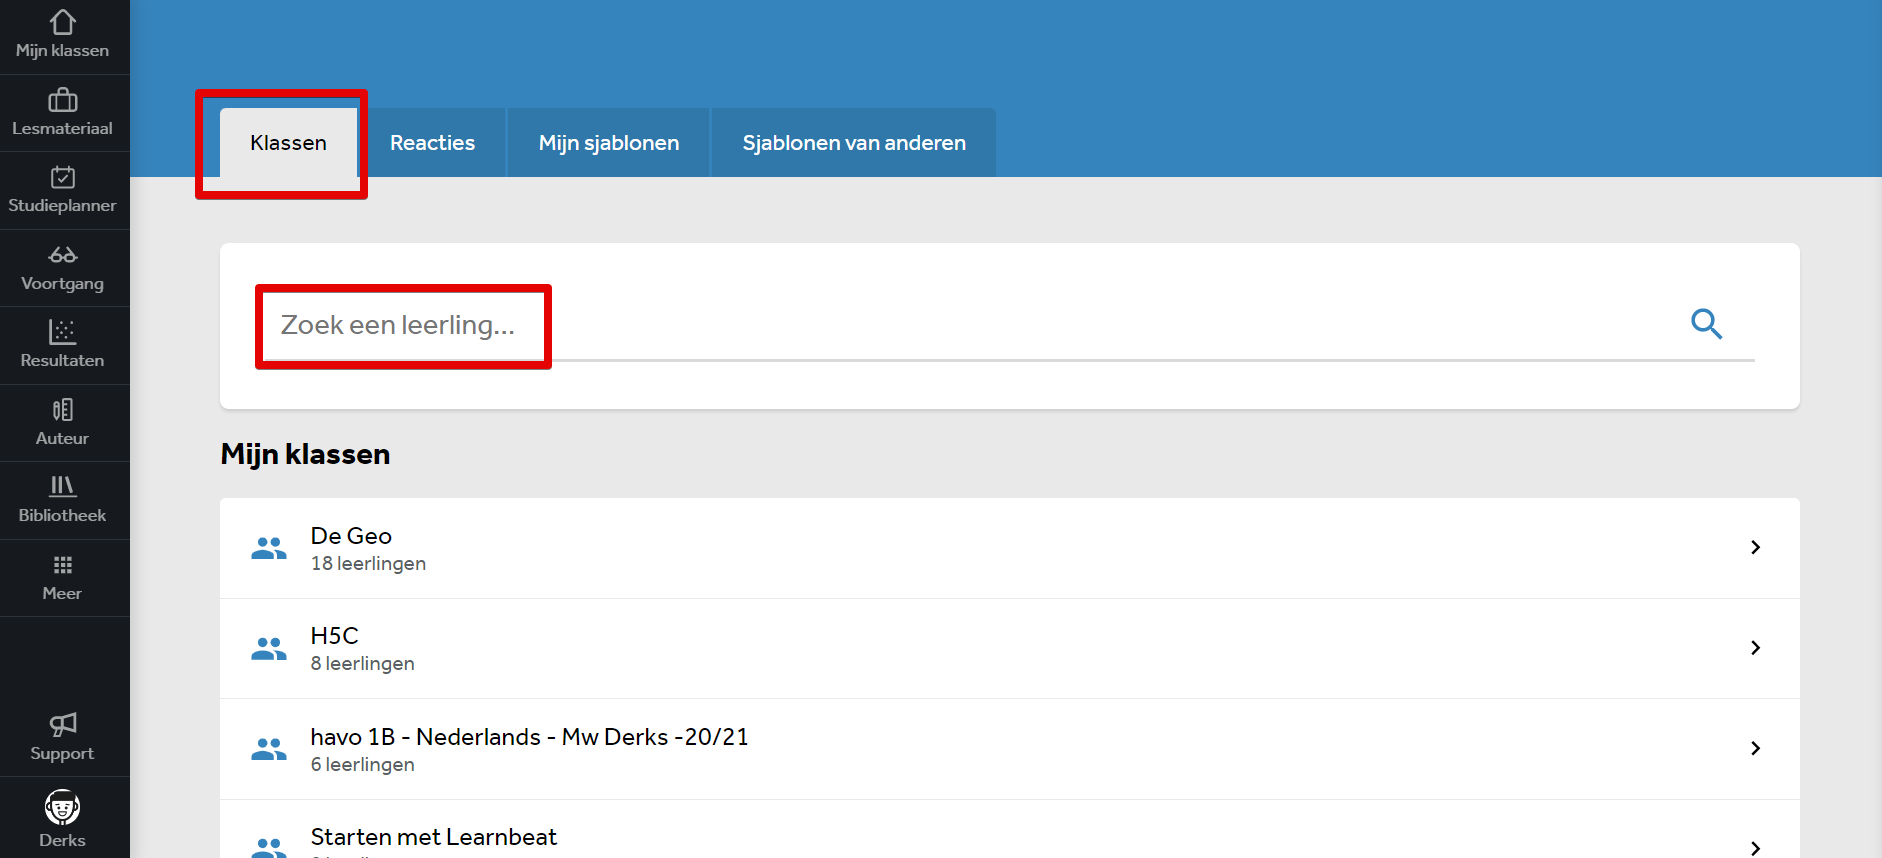
Task: Open havo 1B - Nederlands - Mw Derks class
Action: pos(1010,749)
